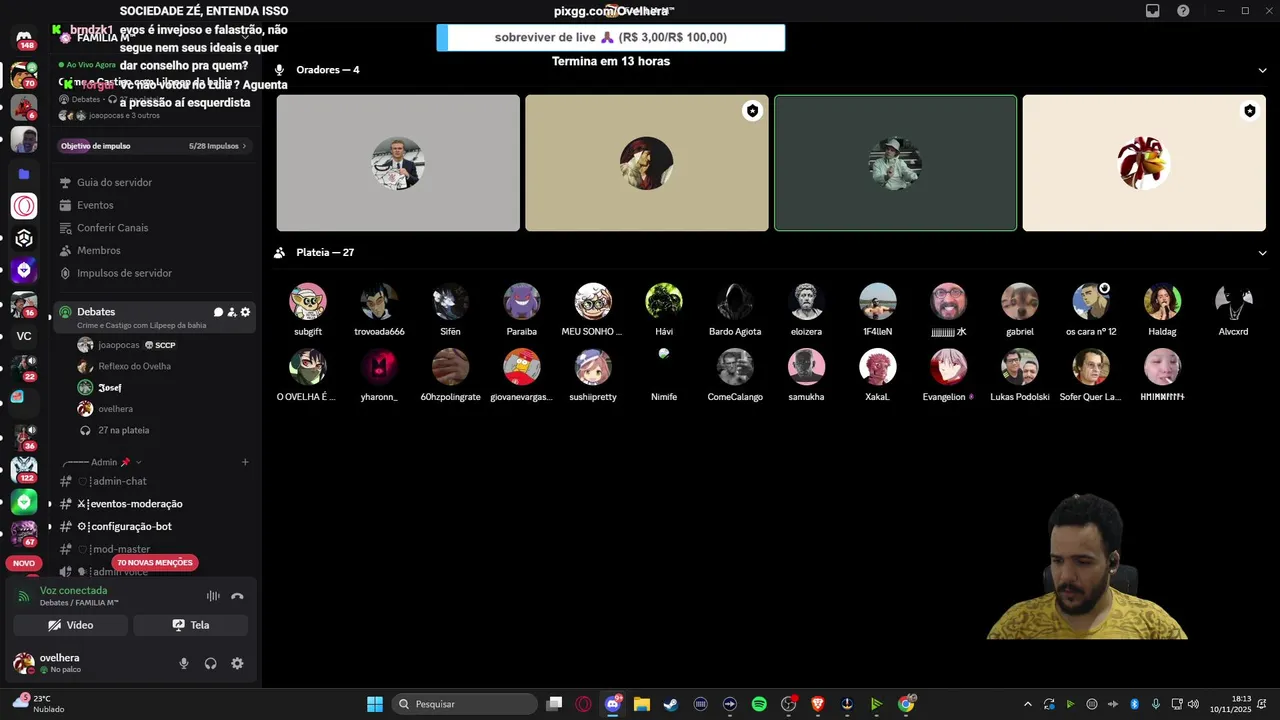Open Discord direct messages home icon
Screen dimensions: 1280x720
24,38
